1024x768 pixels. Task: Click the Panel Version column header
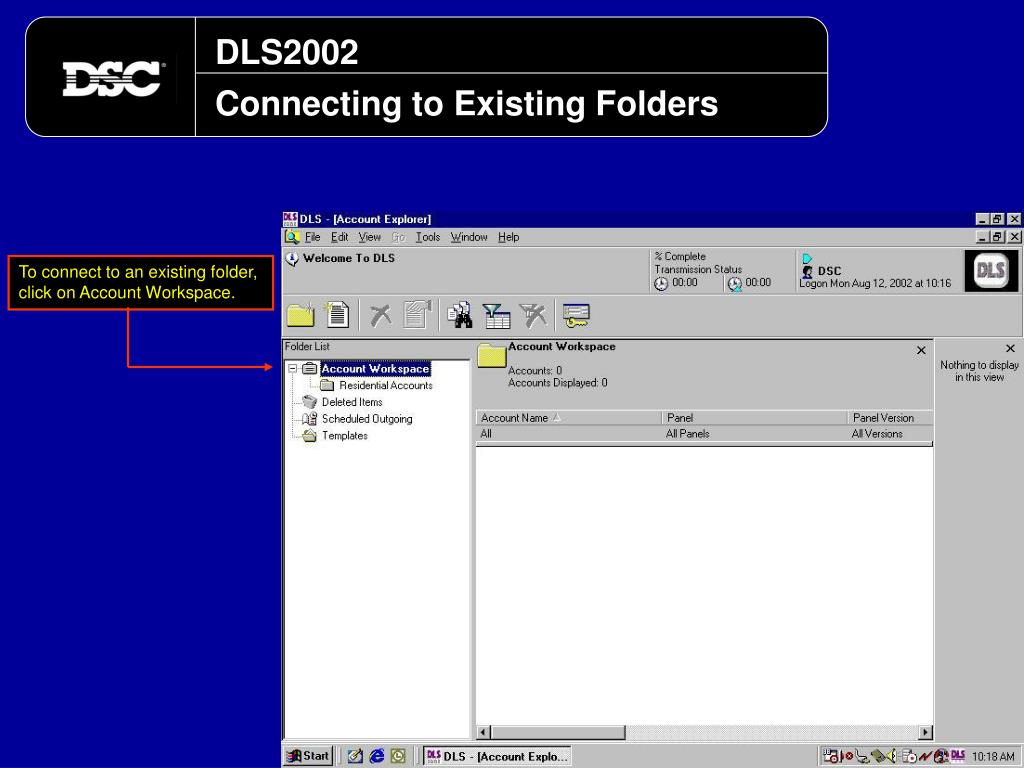(x=890, y=418)
